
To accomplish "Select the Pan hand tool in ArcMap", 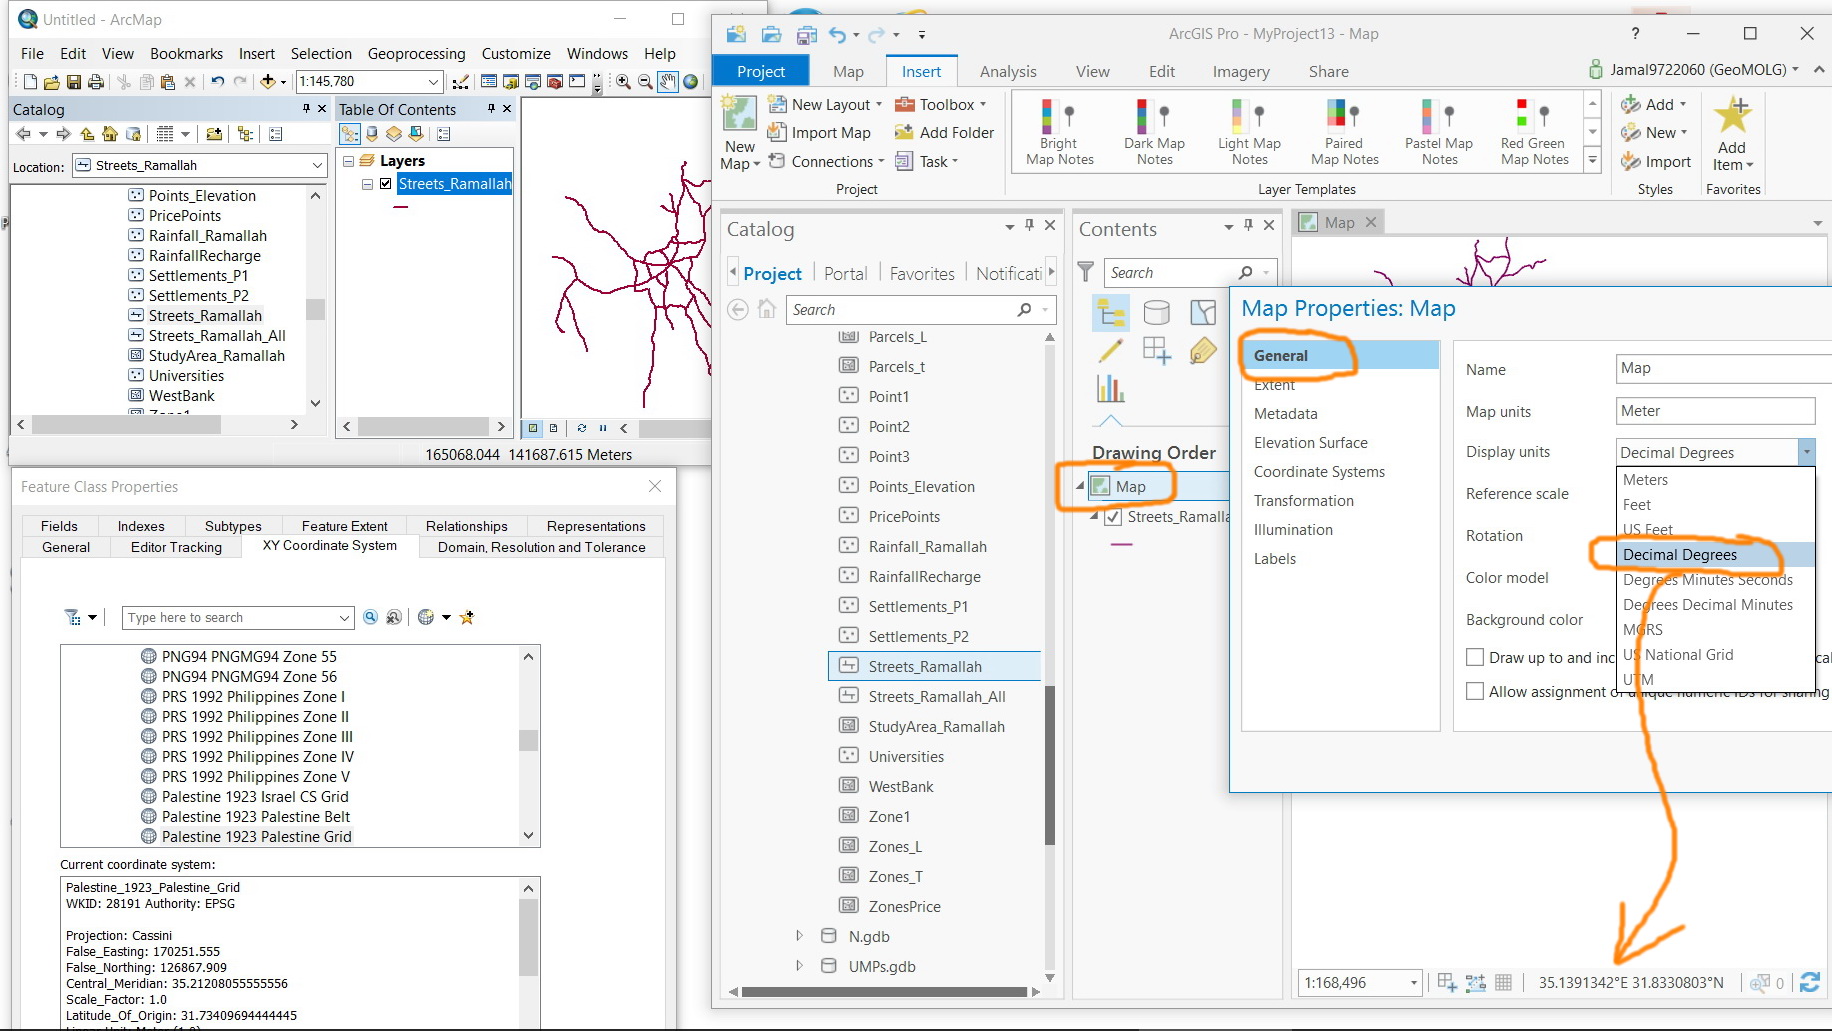I will pos(667,82).
